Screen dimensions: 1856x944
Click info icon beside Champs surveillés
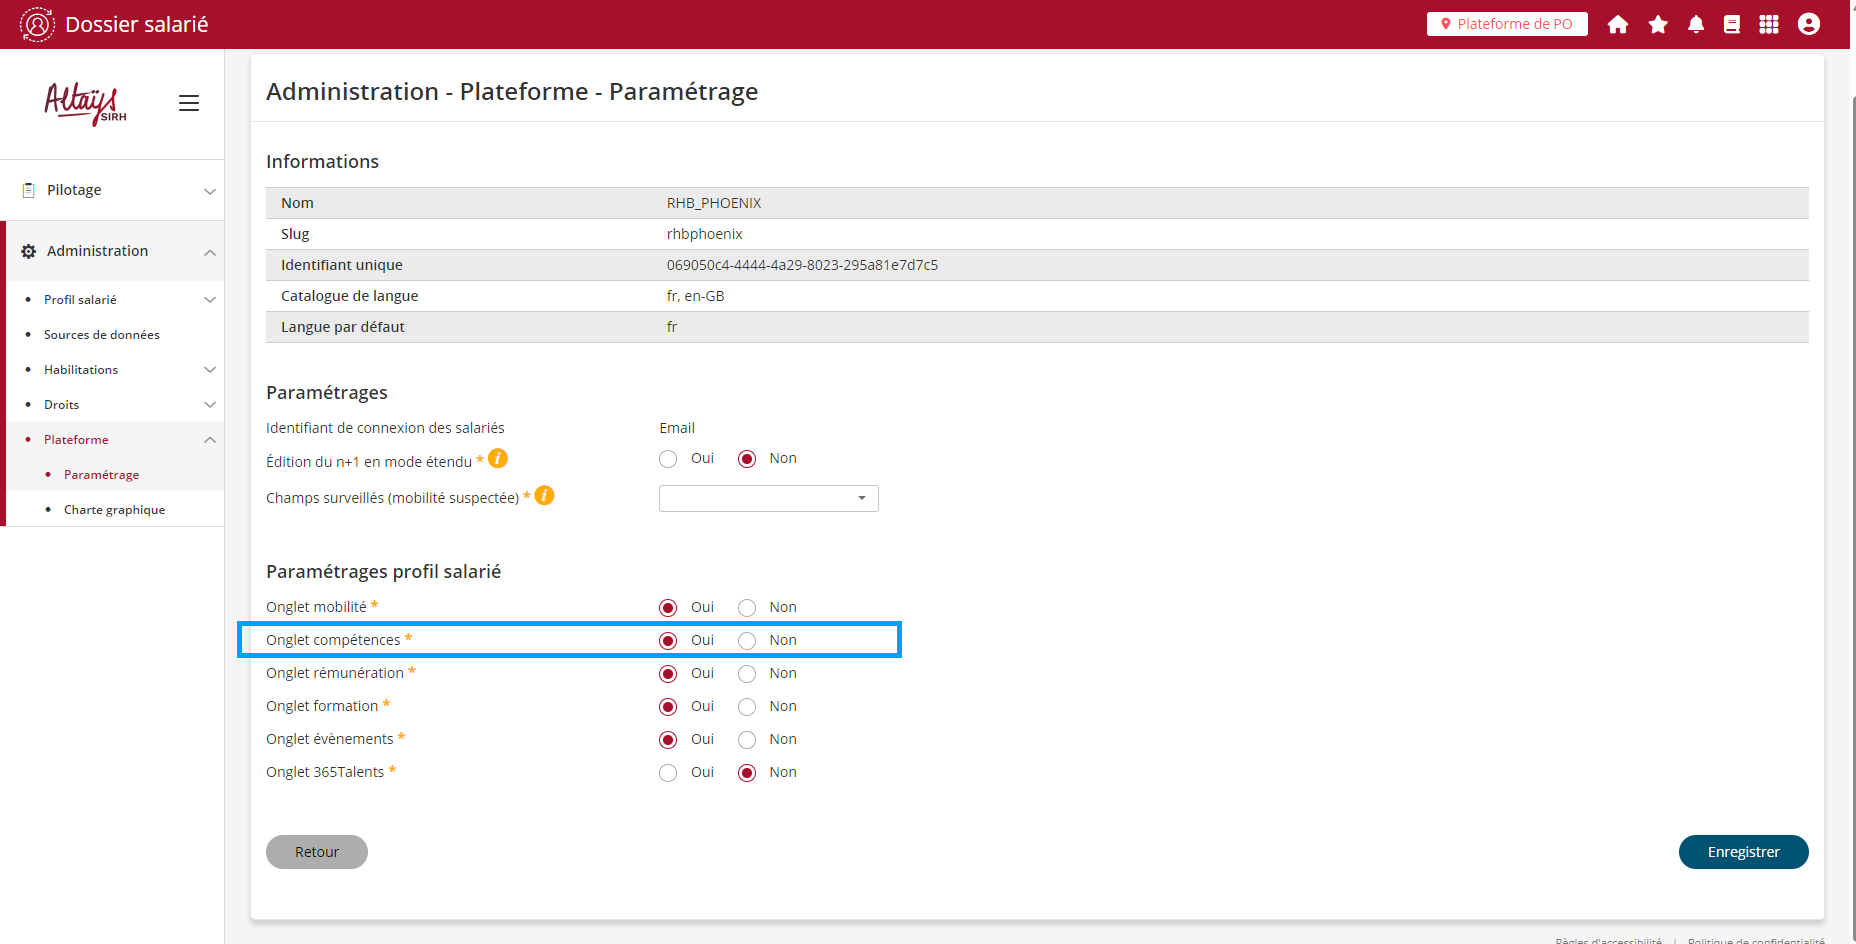(544, 496)
